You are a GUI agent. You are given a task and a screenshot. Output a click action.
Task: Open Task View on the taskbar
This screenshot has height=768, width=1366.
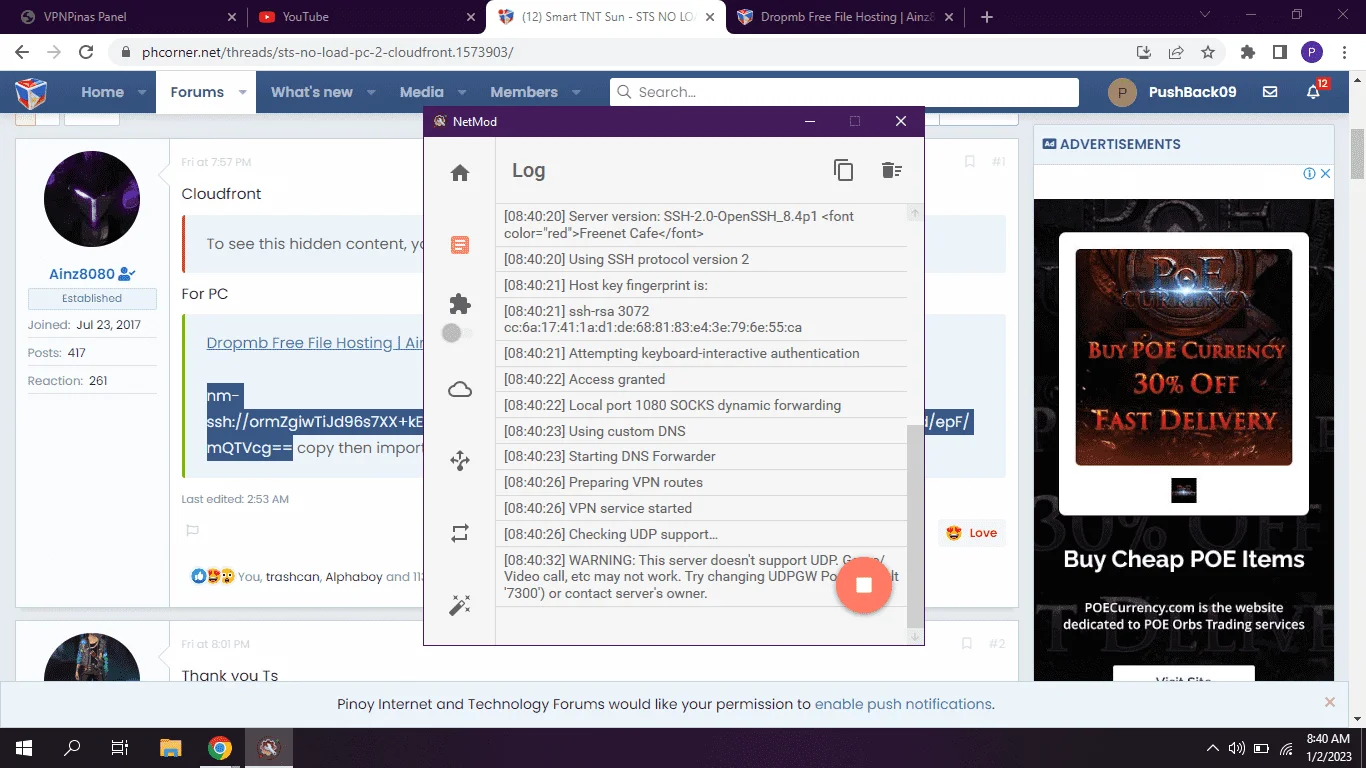pos(120,747)
